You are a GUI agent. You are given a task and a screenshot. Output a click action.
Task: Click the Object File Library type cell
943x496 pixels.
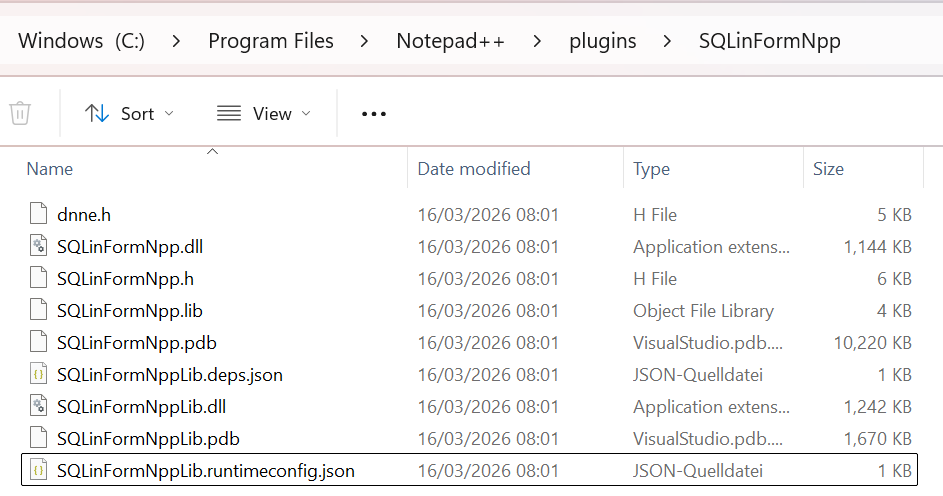703,311
